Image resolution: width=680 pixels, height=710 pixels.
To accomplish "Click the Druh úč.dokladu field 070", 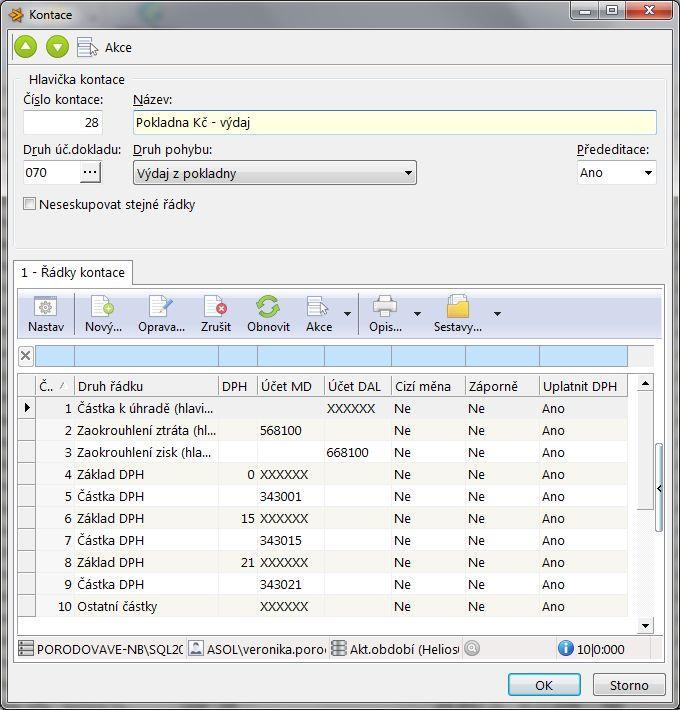I will coord(52,173).
